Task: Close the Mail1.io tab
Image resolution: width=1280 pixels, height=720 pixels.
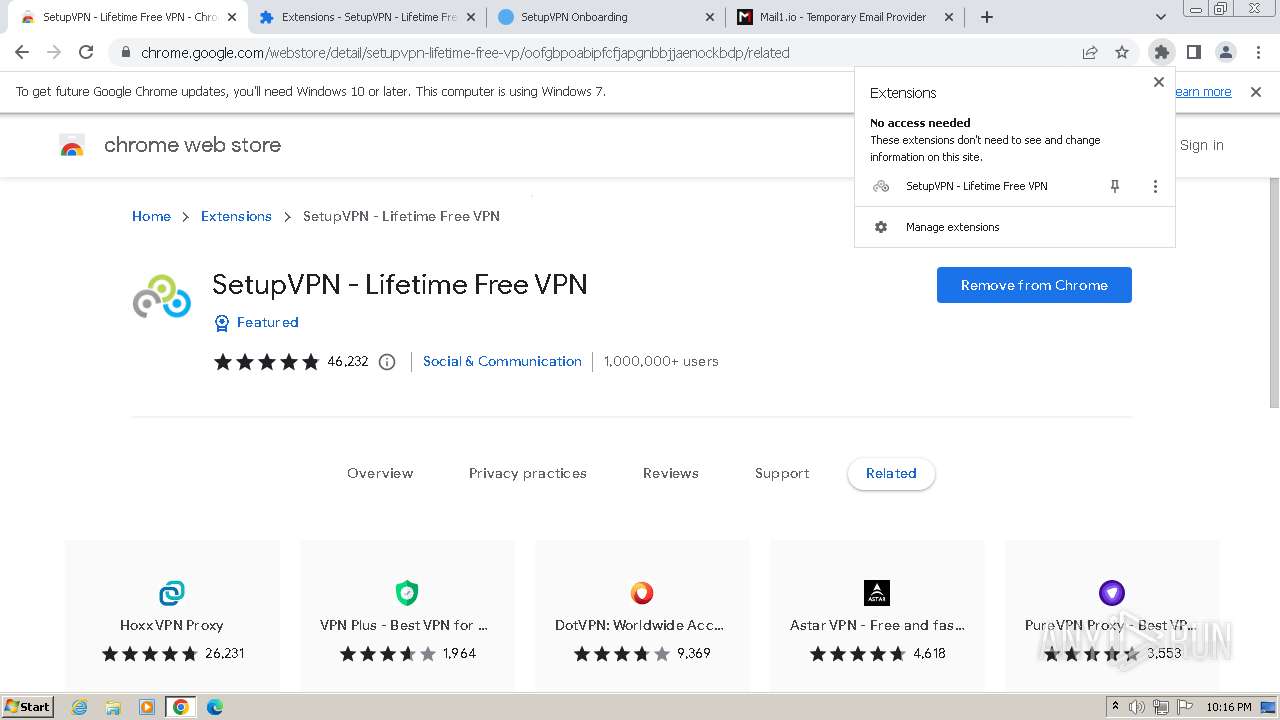Action: coord(949,17)
